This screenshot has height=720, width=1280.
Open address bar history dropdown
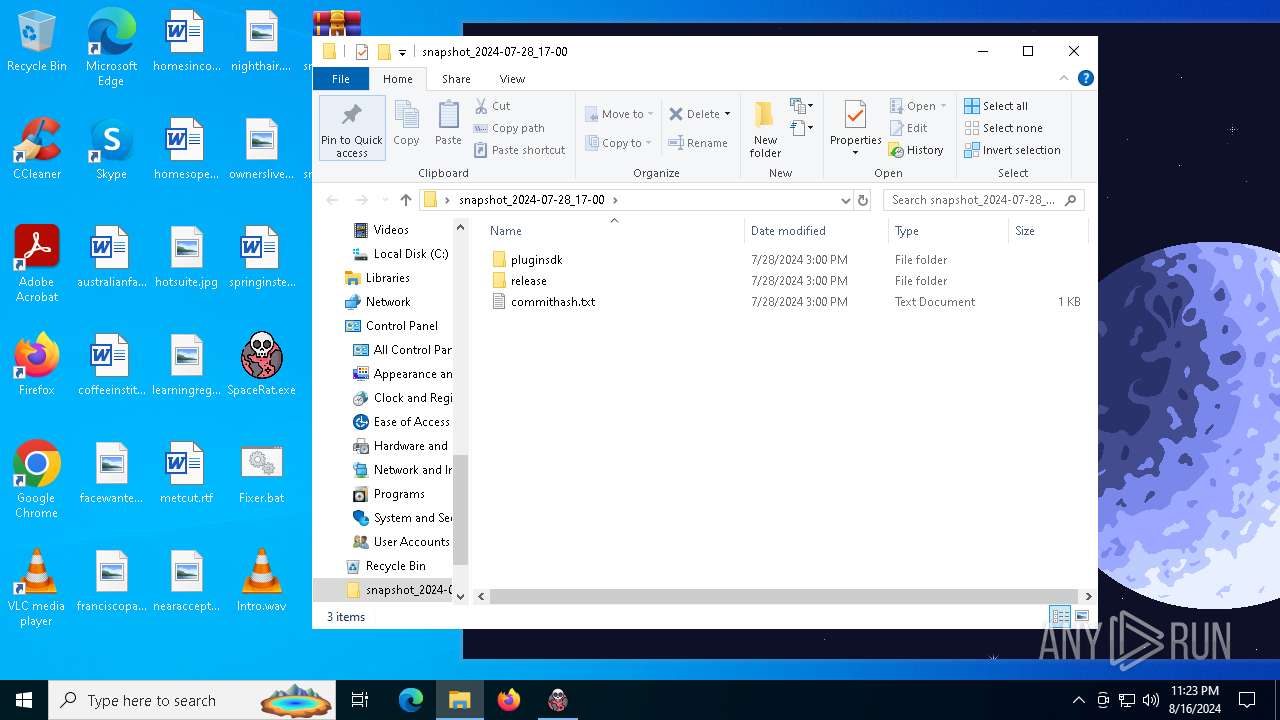click(x=845, y=200)
